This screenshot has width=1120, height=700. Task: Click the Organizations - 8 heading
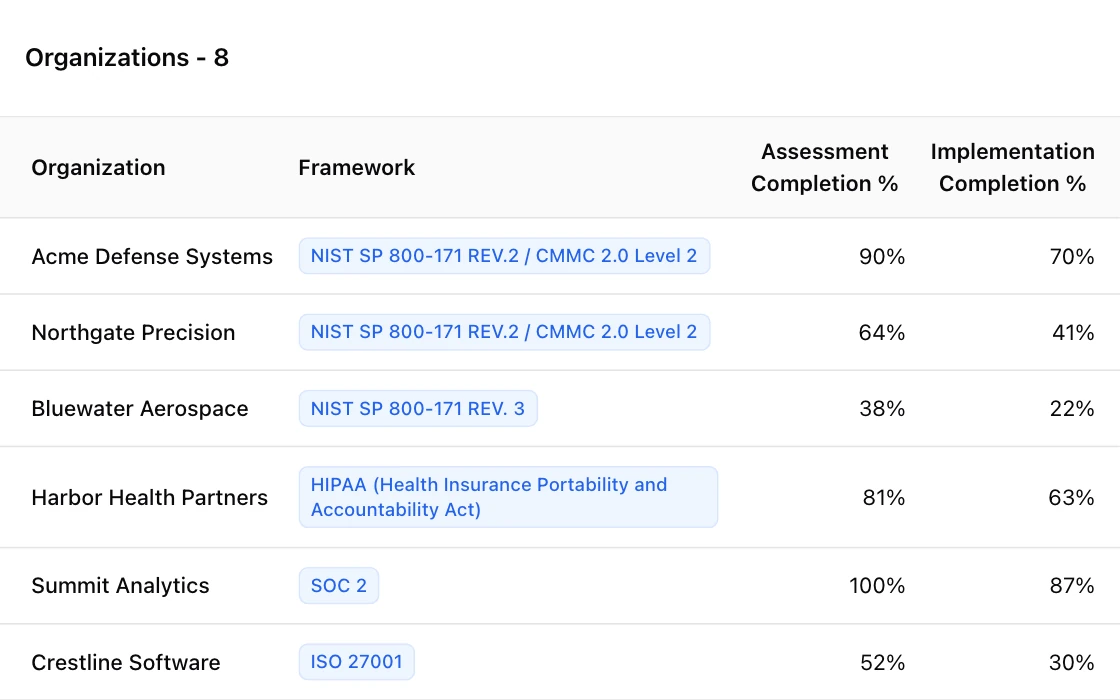tap(127, 57)
